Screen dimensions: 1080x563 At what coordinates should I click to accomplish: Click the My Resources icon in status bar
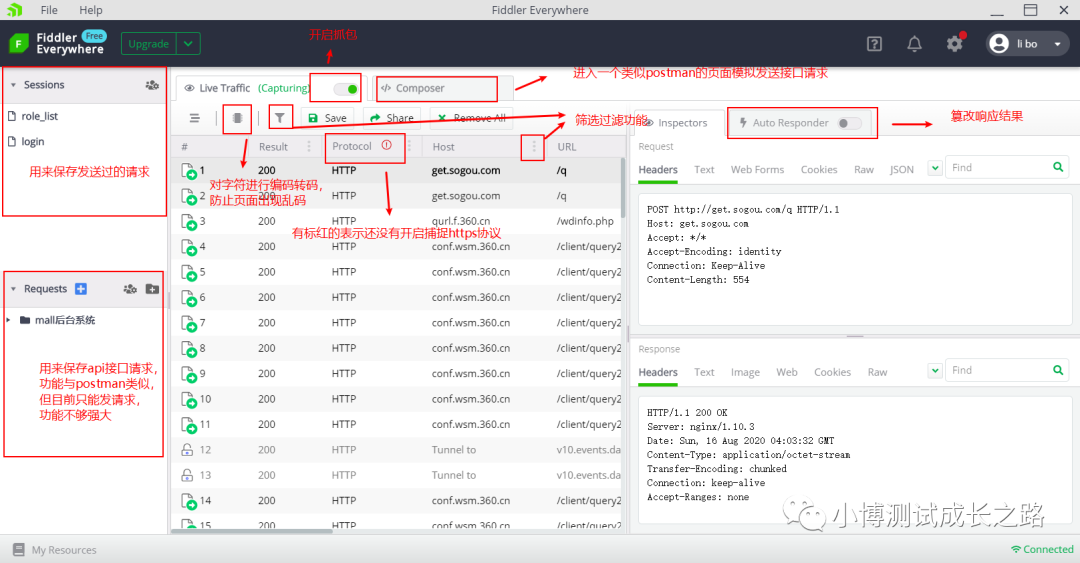(x=19, y=550)
